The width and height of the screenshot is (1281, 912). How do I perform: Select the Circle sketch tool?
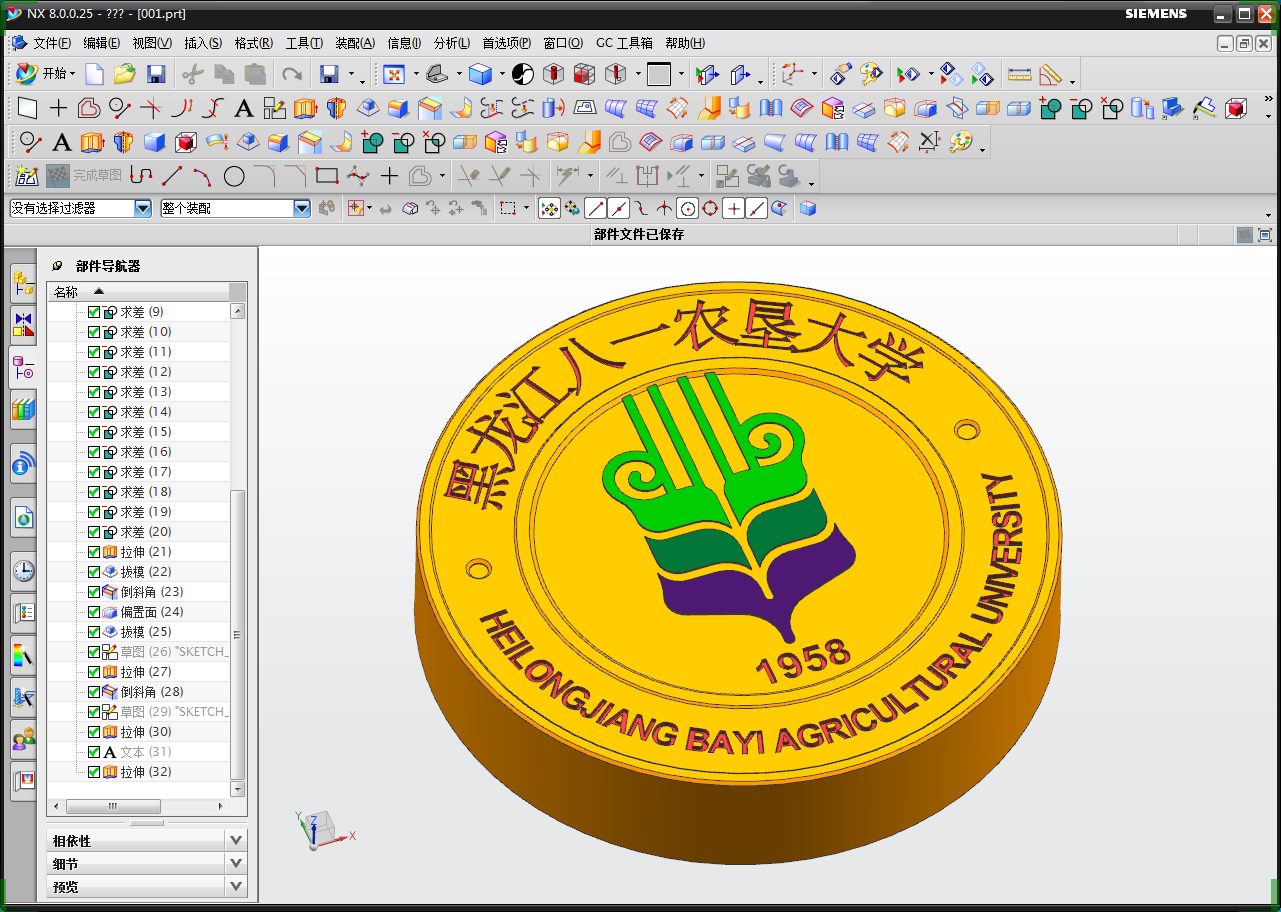[234, 177]
